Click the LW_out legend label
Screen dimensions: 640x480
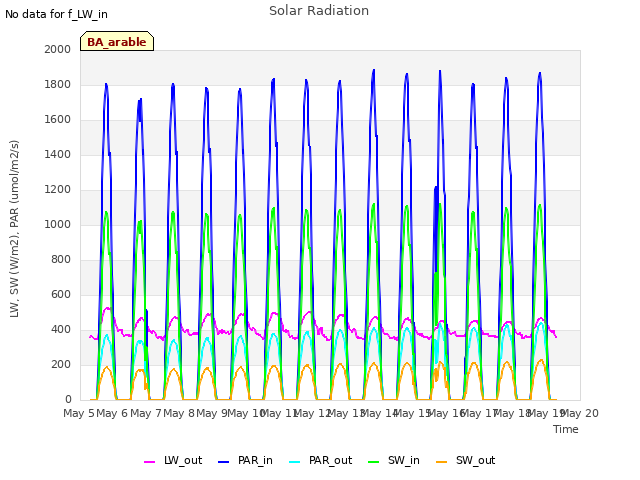[x=183, y=460]
